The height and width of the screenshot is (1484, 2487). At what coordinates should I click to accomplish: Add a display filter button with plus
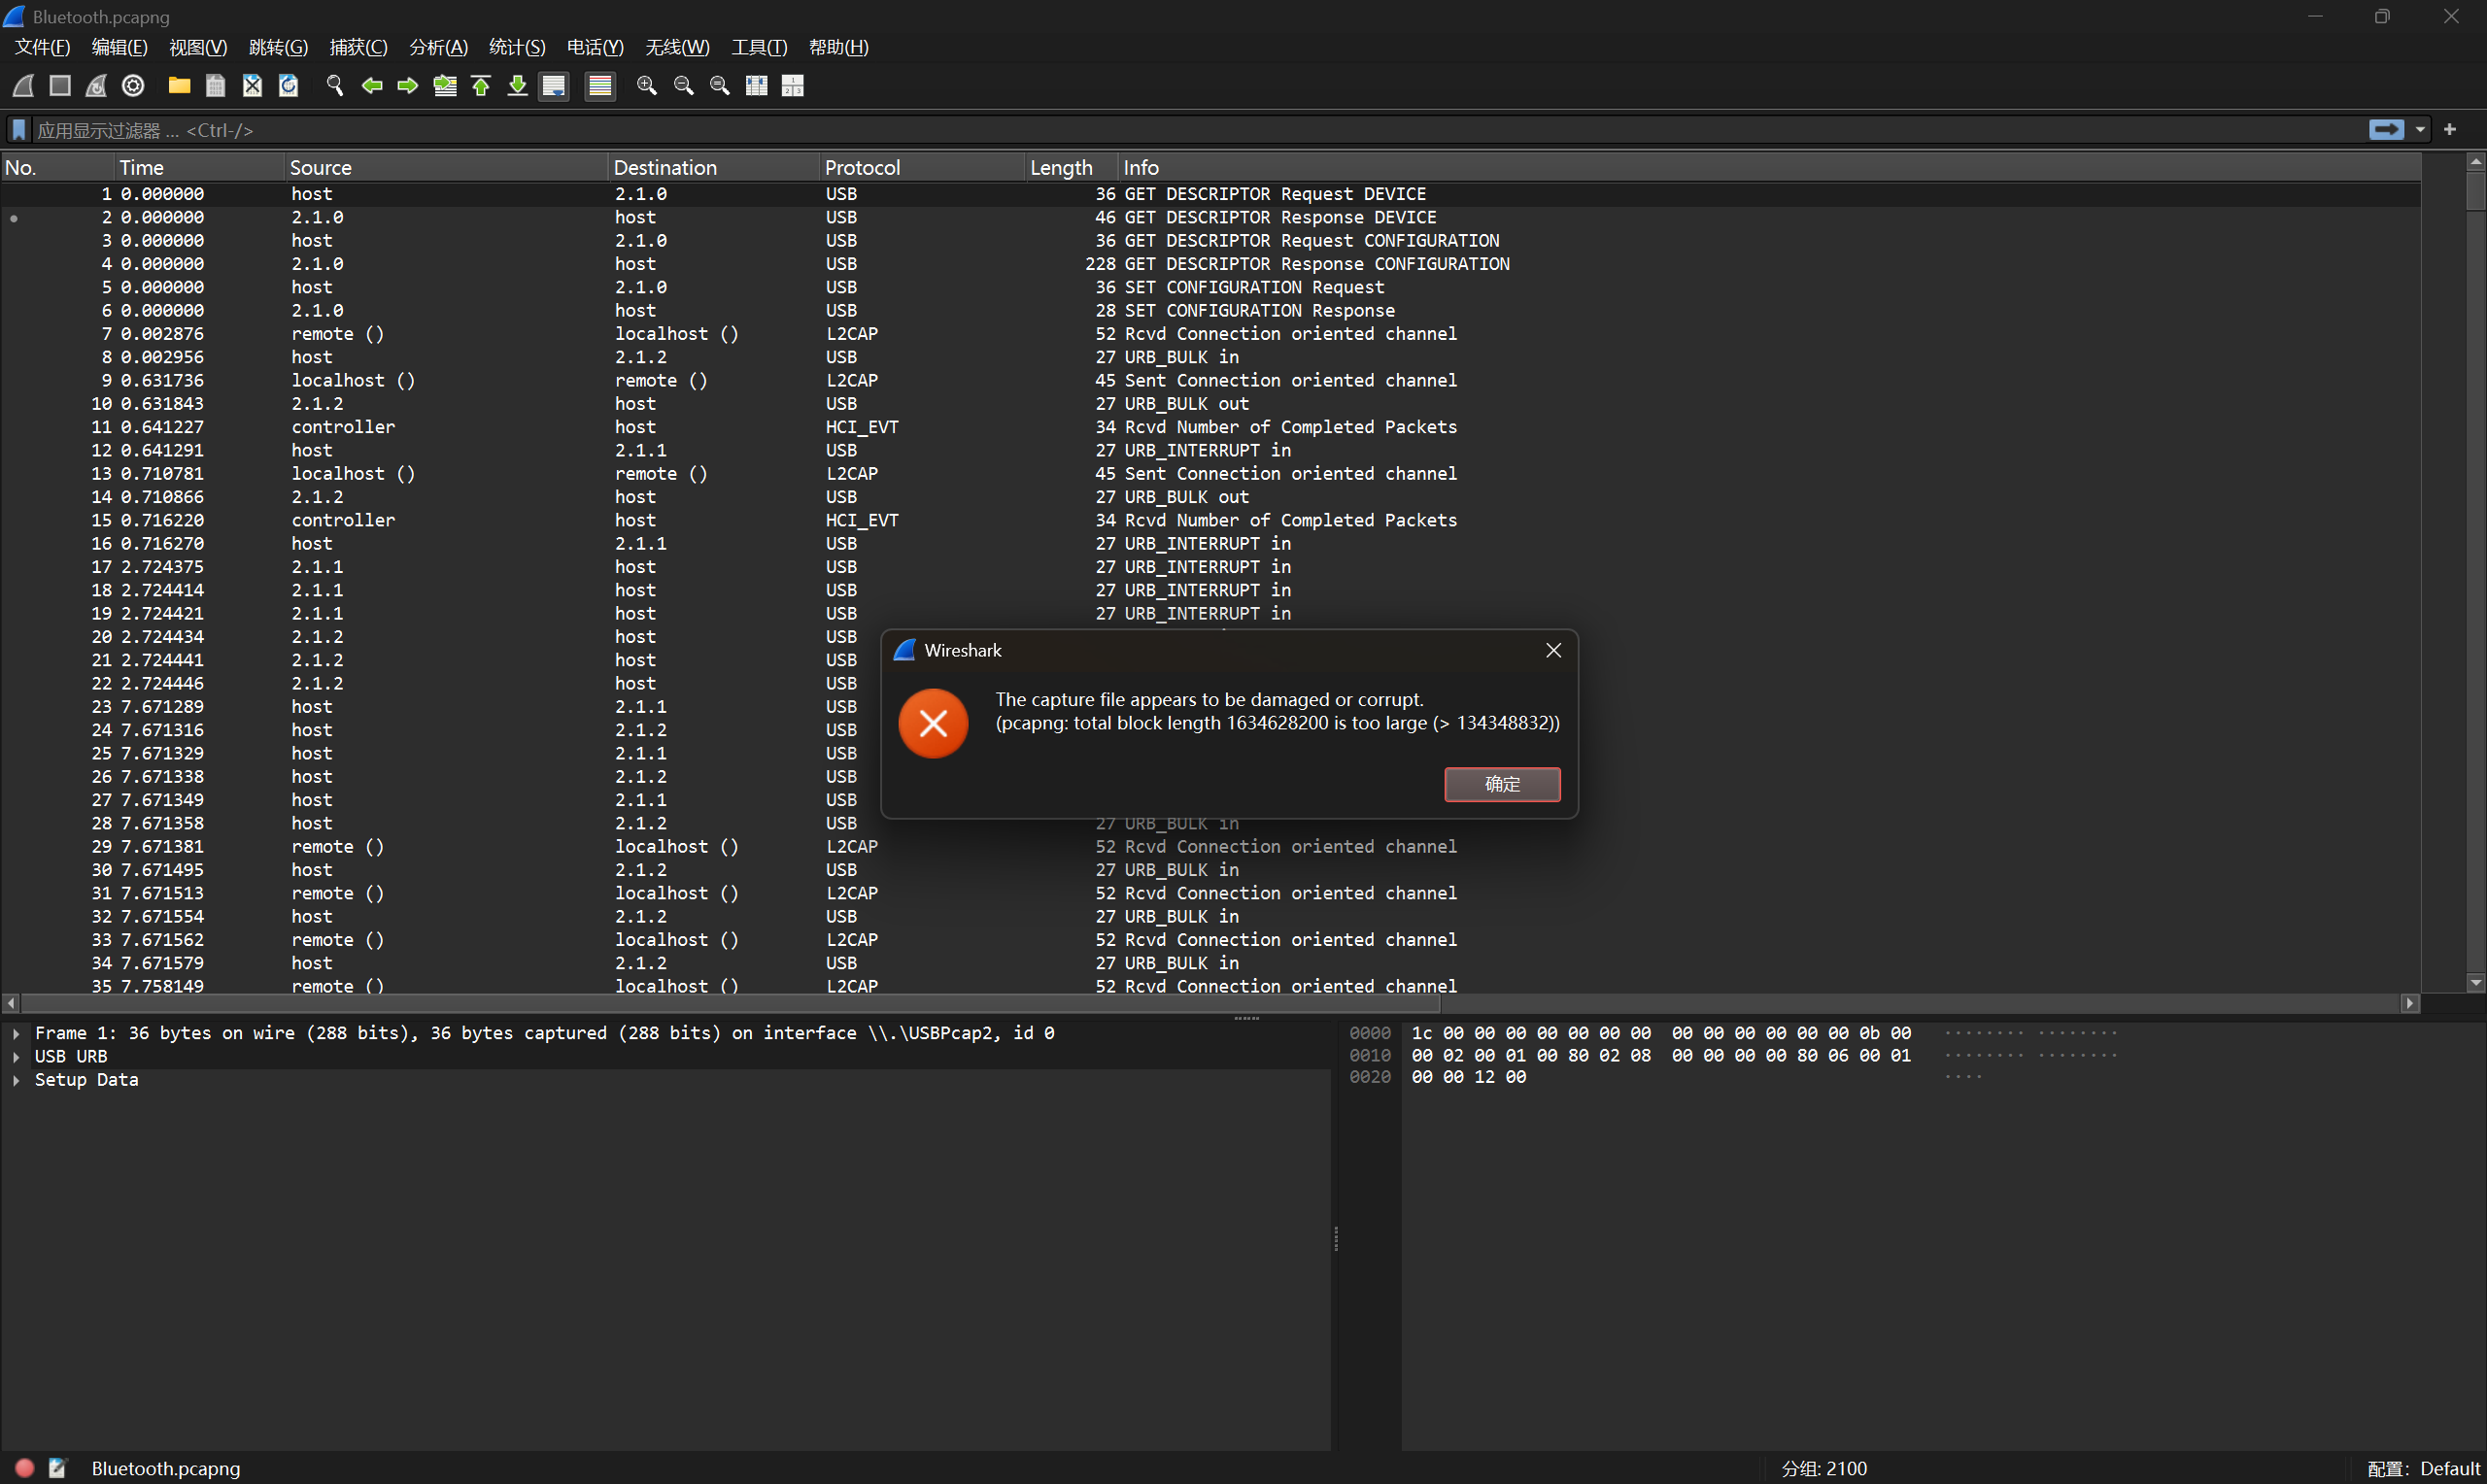pyautogui.click(x=2450, y=130)
